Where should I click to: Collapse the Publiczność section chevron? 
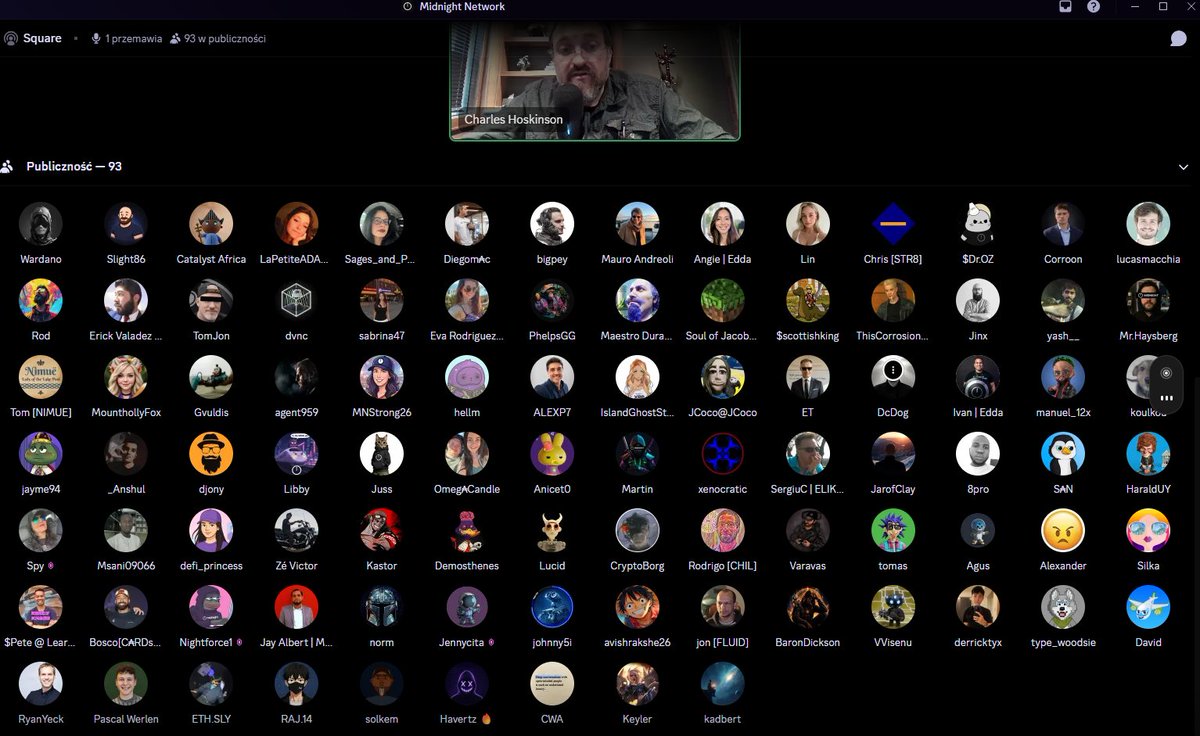[x=1184, y=167]
